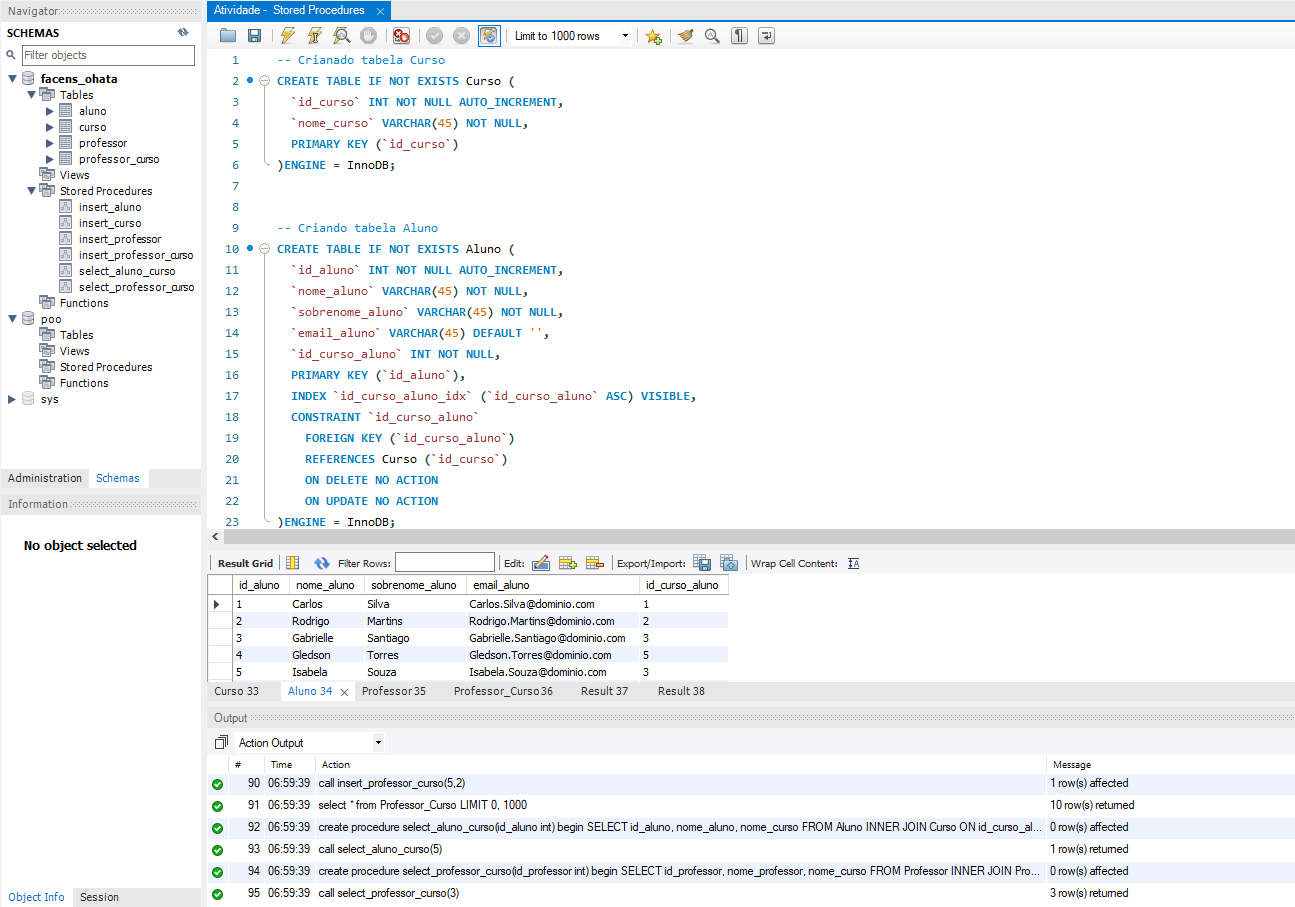Beautify the query using the broom icon

pos(684,35)
